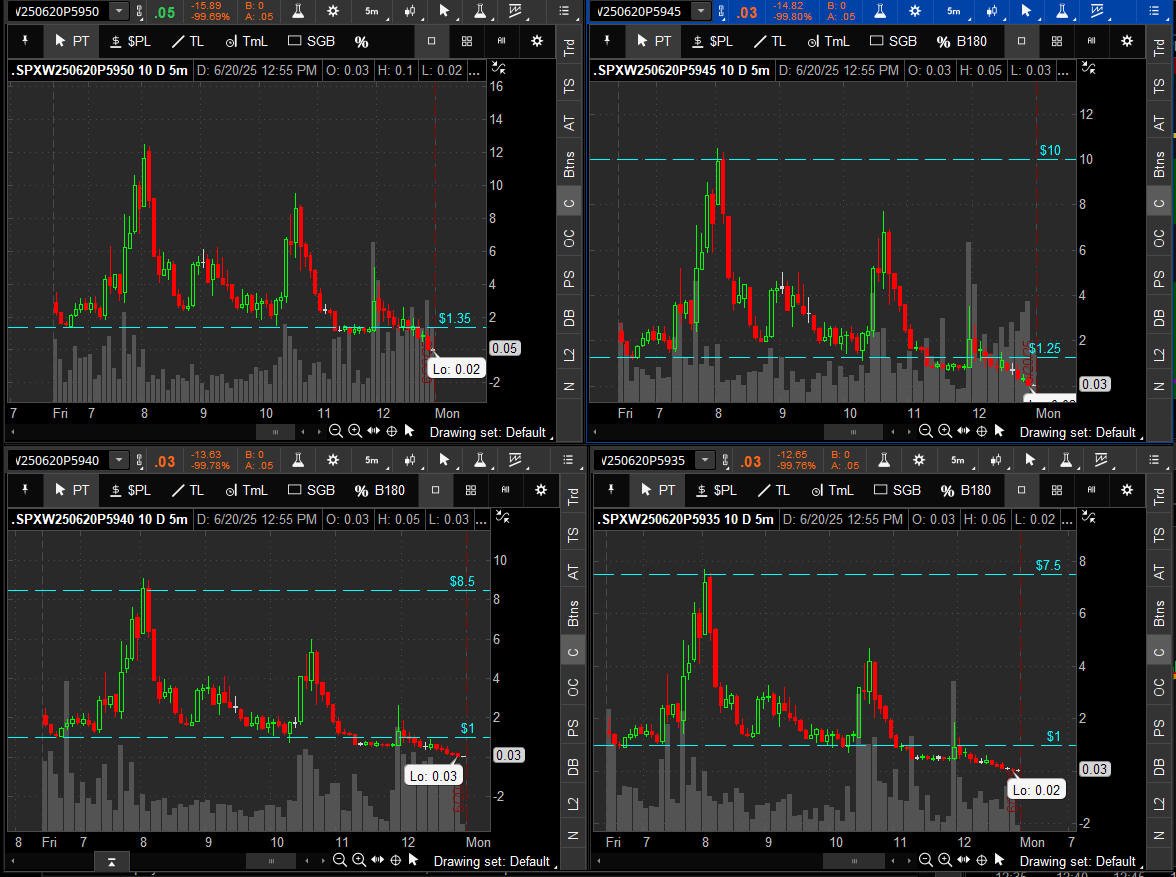Click zoom out magnifier under P5940 chart
Viewport: 1176px width, 877px height.
[x=339, y=860]
